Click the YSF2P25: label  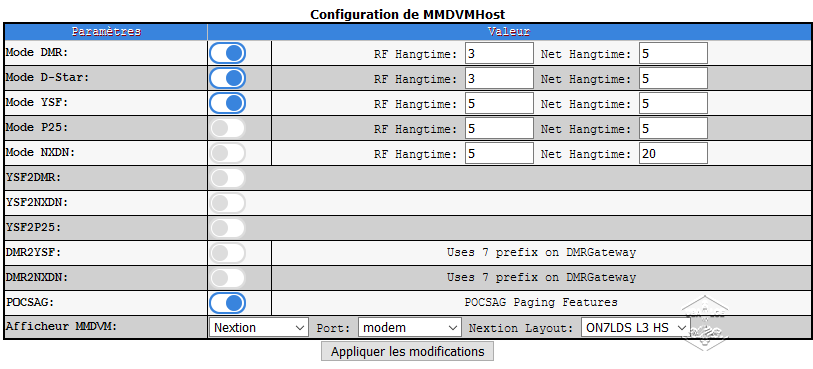(x=34, y=227)
